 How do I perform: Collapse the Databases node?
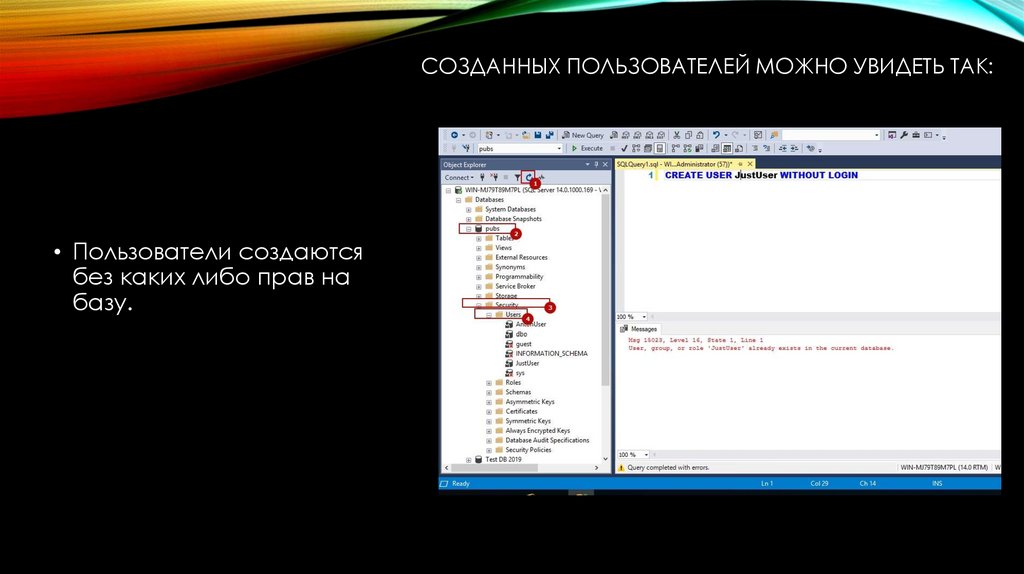coord(458,200)
